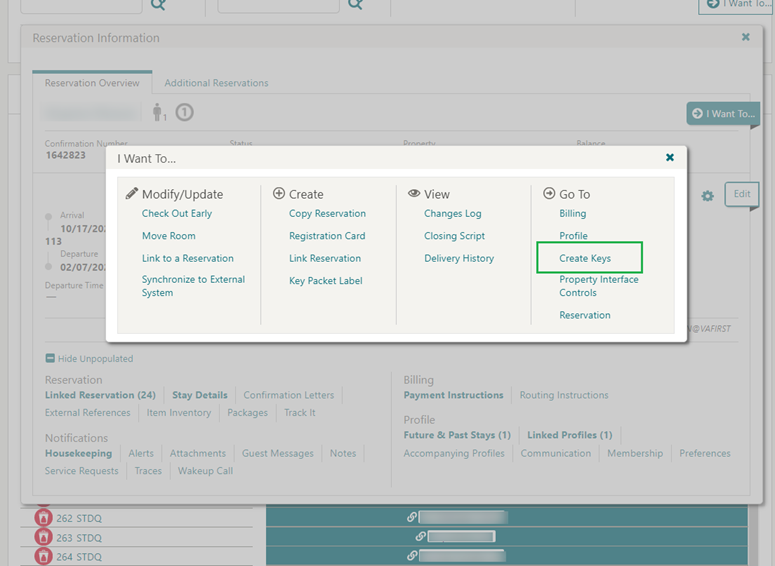
Task: Click trash icon for room 264 STDQ
Action: point(43,556)
